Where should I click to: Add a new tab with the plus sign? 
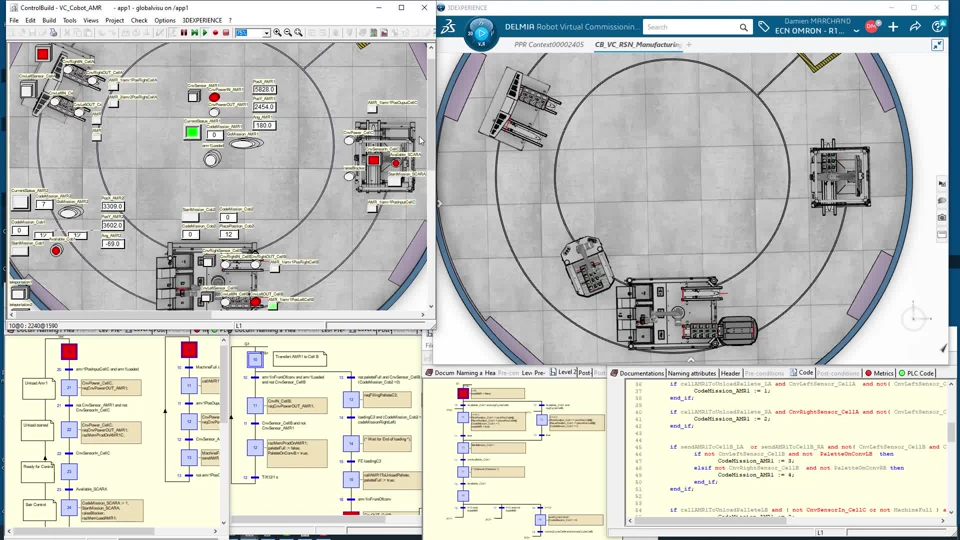click(x=689, y=45)
